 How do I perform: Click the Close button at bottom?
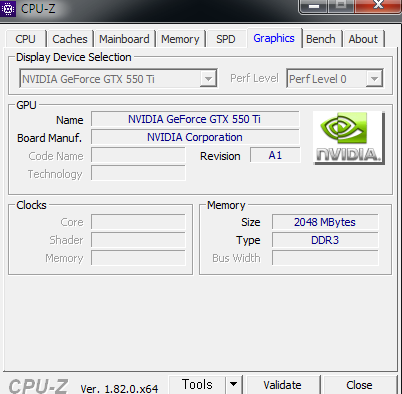click(x=359, y=385)
